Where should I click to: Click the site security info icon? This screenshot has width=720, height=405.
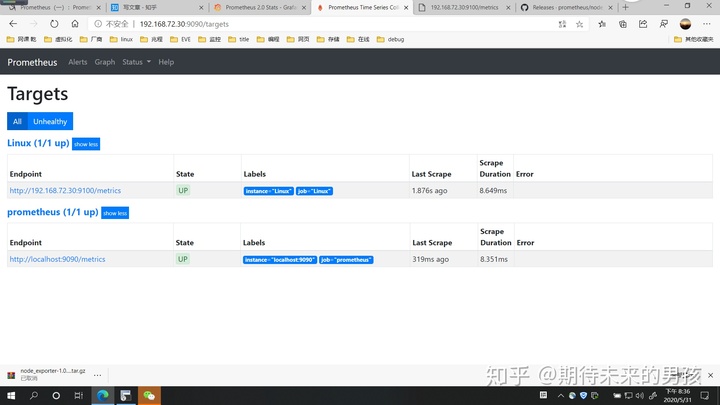(98, 24)
